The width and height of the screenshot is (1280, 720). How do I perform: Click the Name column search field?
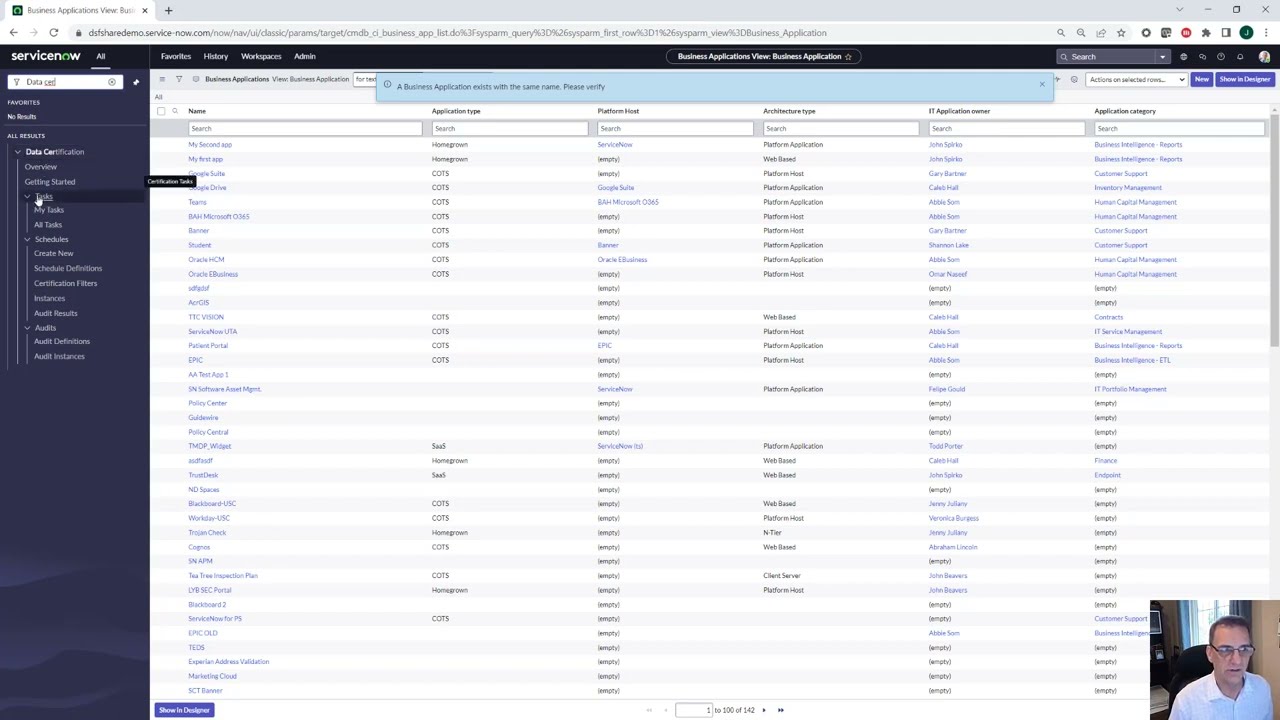(x=305, y=128)
